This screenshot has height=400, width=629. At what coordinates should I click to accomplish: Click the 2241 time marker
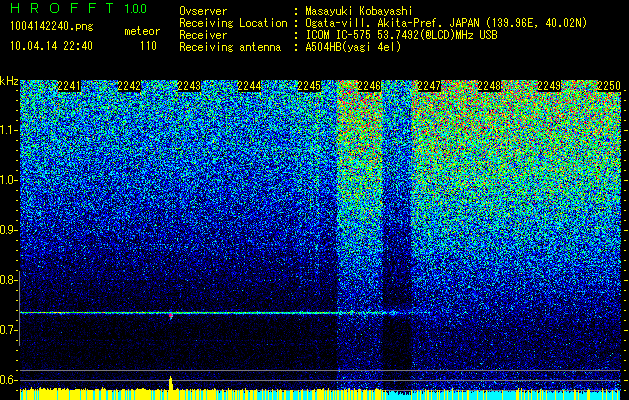tap(69, 86)
